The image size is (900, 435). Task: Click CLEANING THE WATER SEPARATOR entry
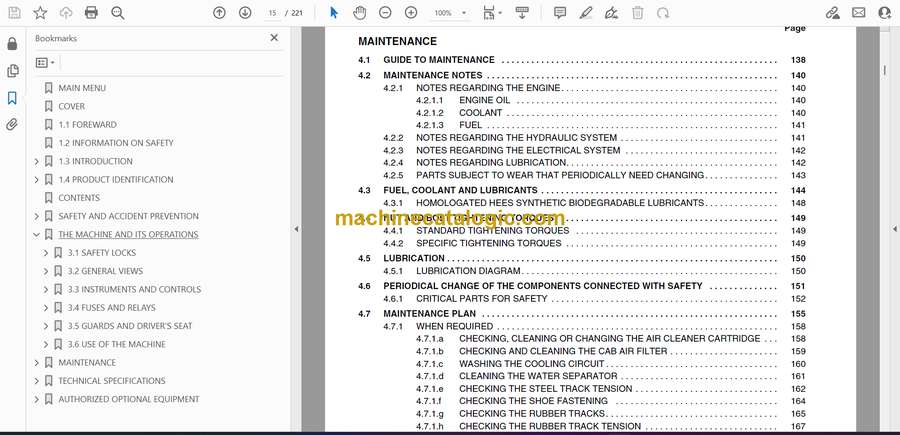pyautogui.click(x=538, y=376)
